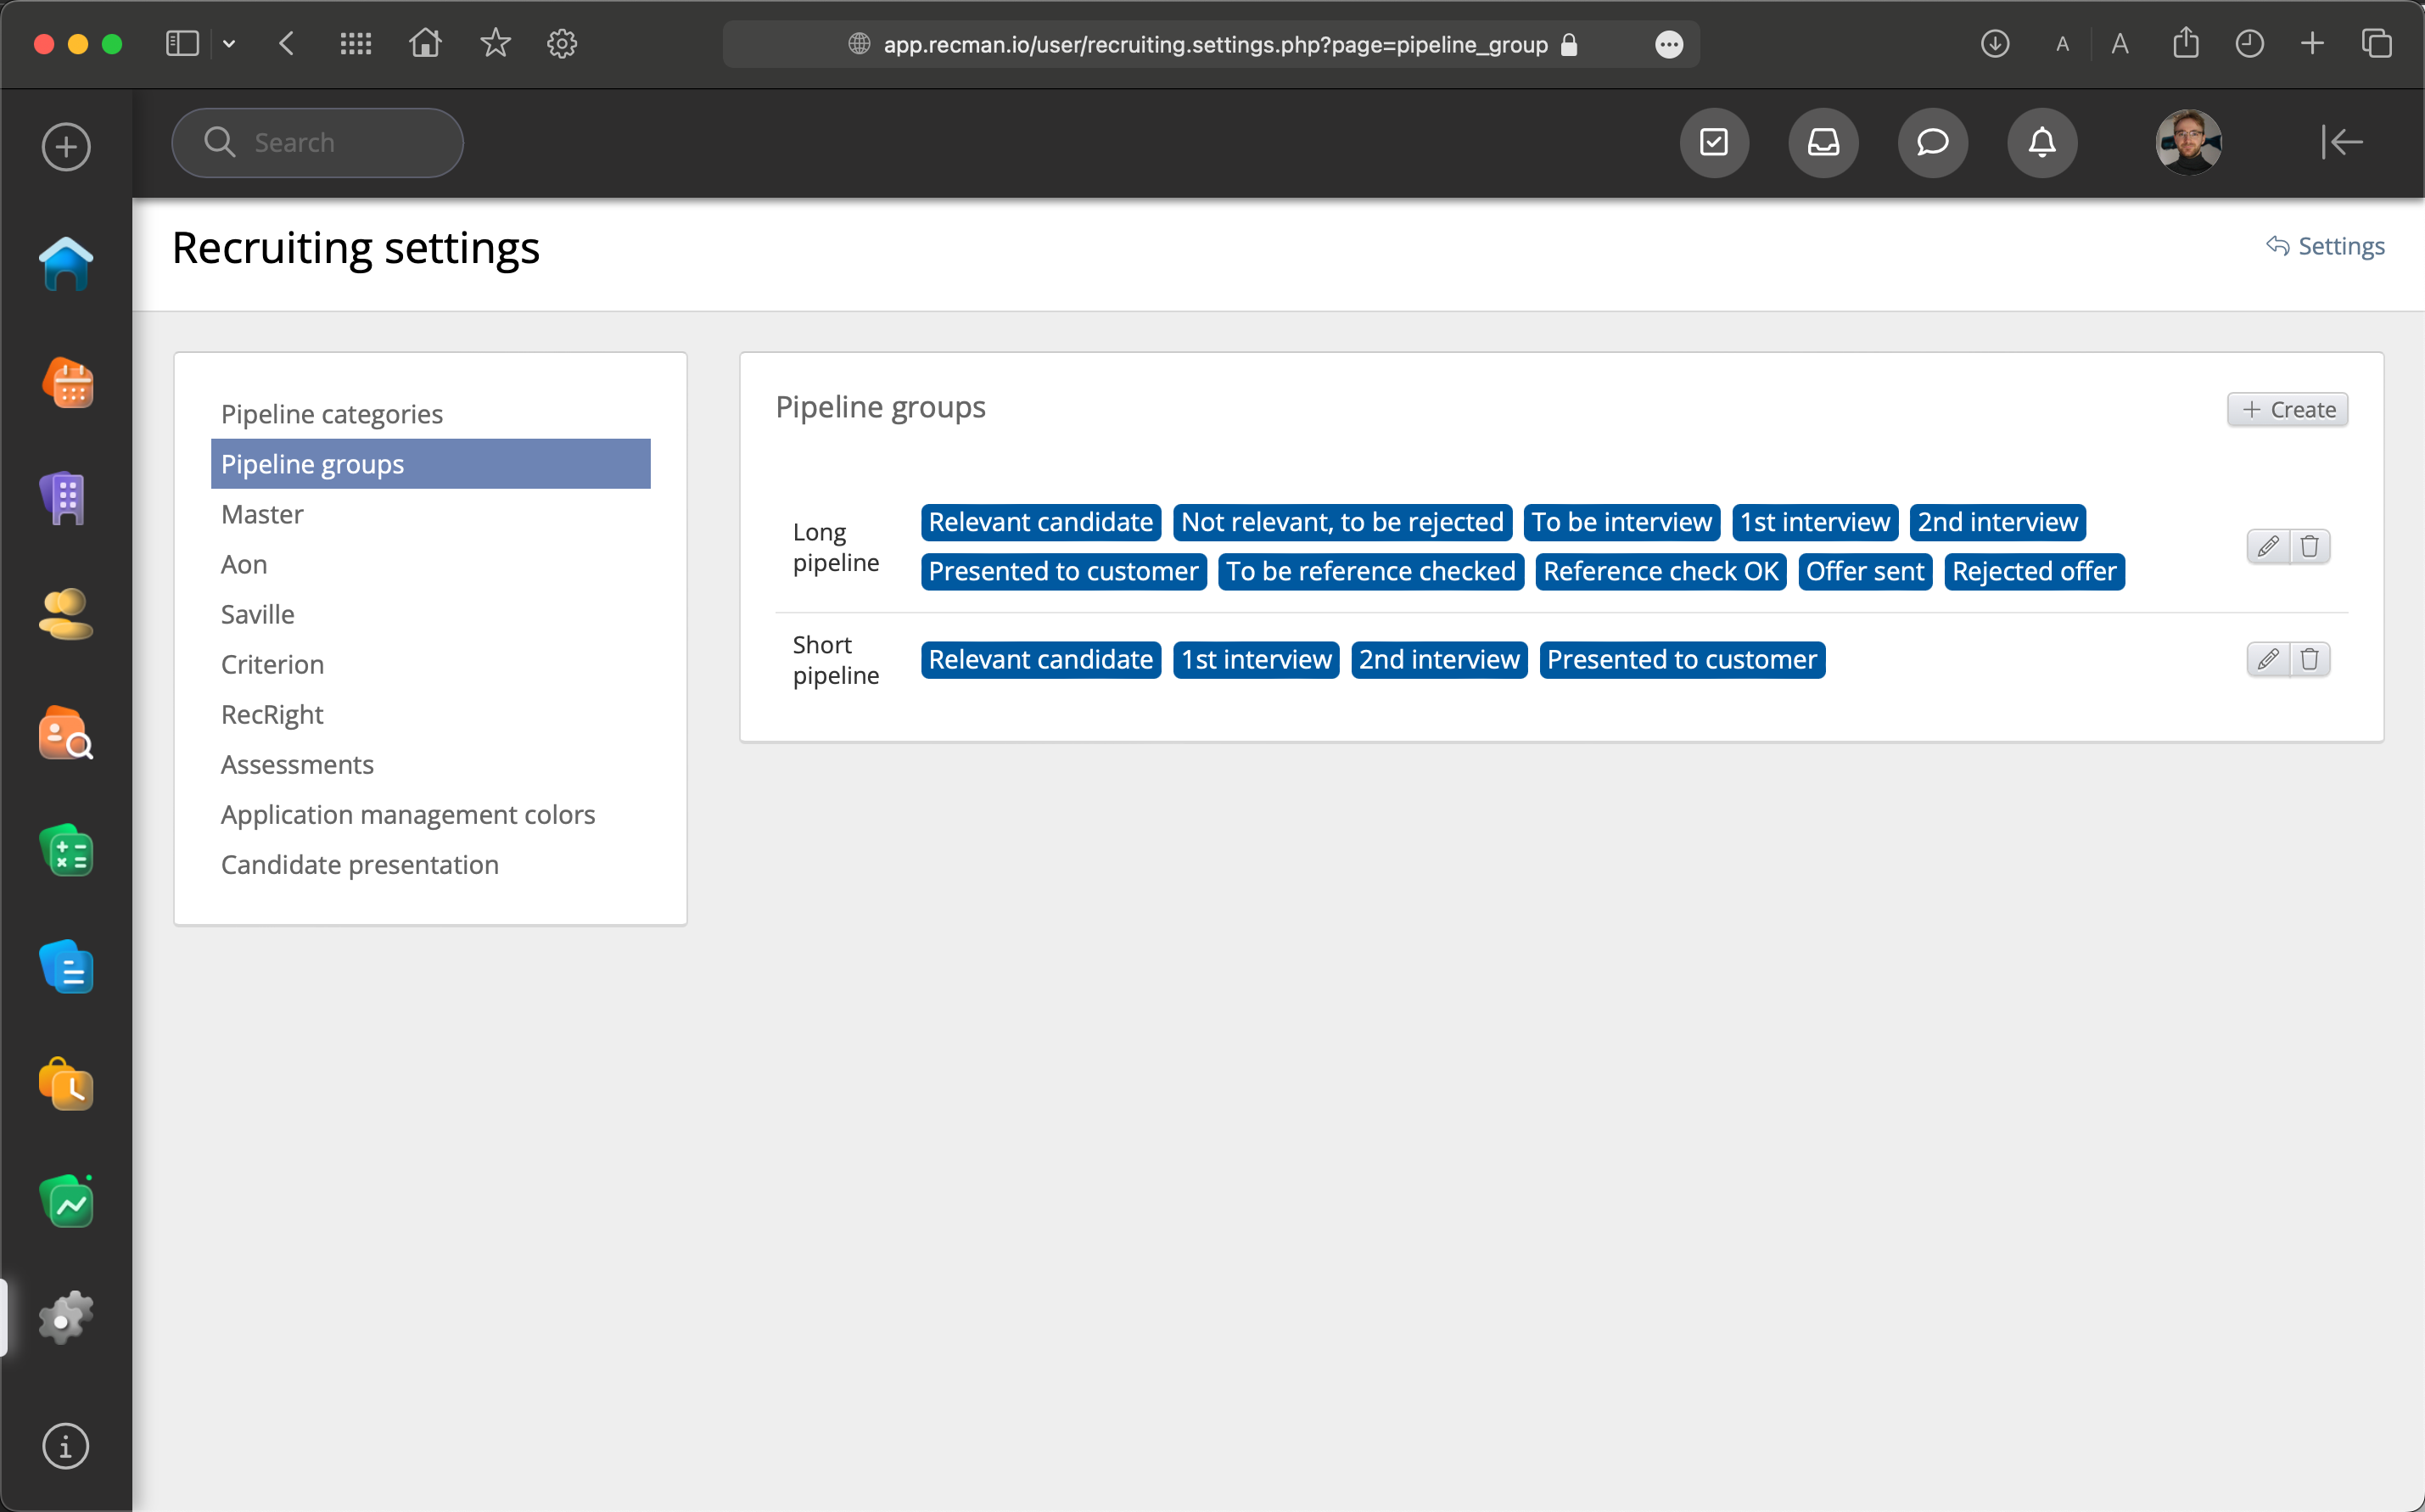Viewport: 2425px width, 1512px height.
Task: Click the user profile avatar
Action: (2188, 143)
